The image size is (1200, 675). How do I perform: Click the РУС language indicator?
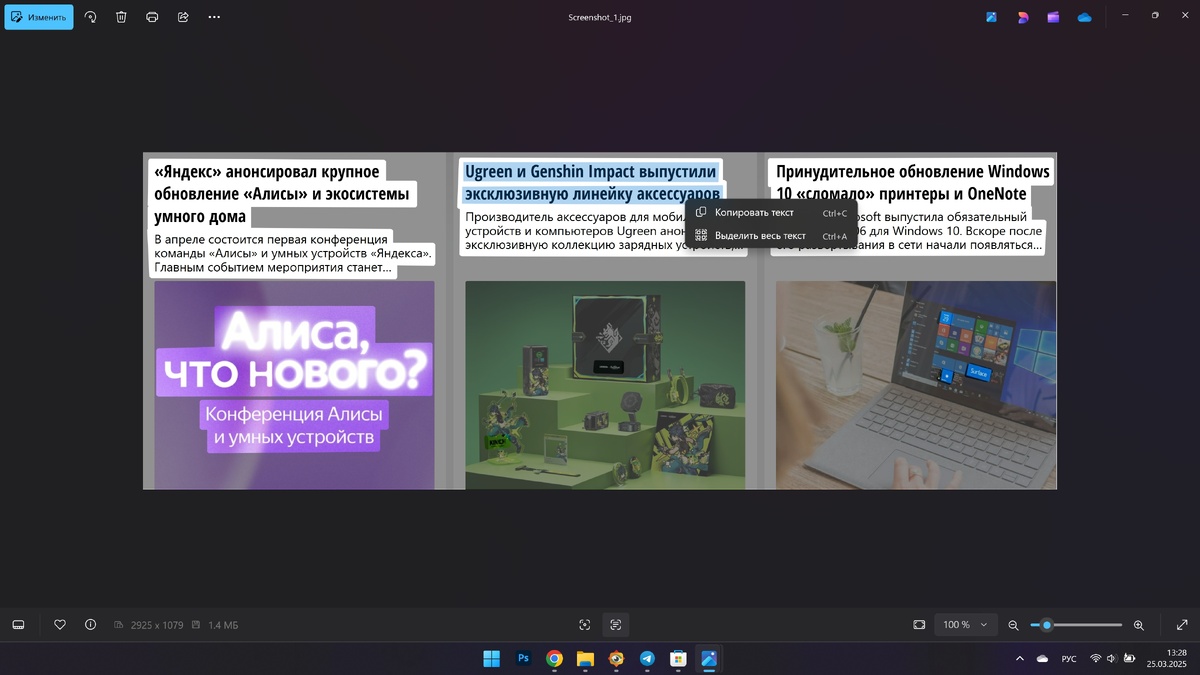[x=1069, y=659]
